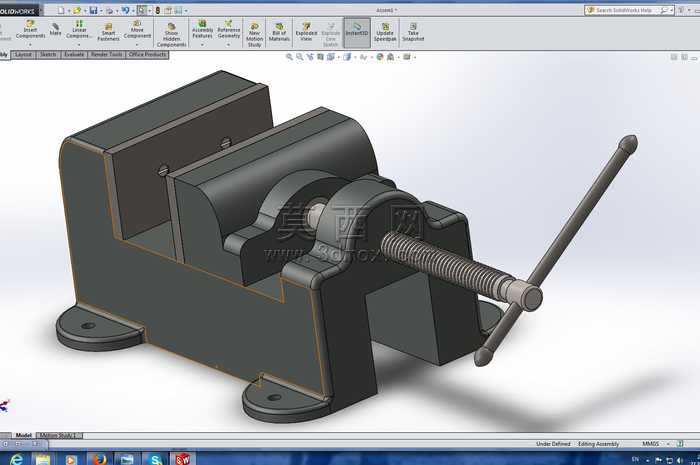The width and height of the screenshot is (700, 465).
Task: Select the Mate tool
Action: click(55, 29)
